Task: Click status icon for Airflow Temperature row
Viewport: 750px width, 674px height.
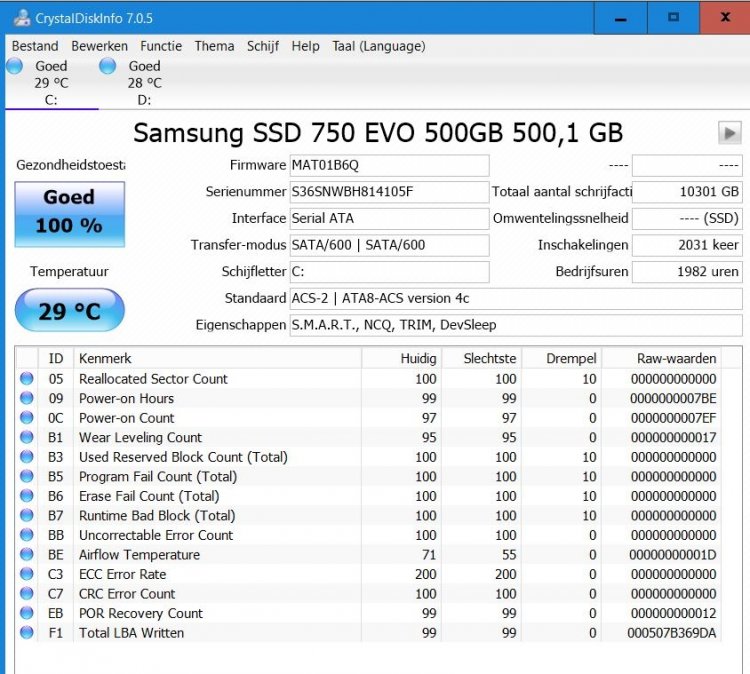Action: pos(26,555)
